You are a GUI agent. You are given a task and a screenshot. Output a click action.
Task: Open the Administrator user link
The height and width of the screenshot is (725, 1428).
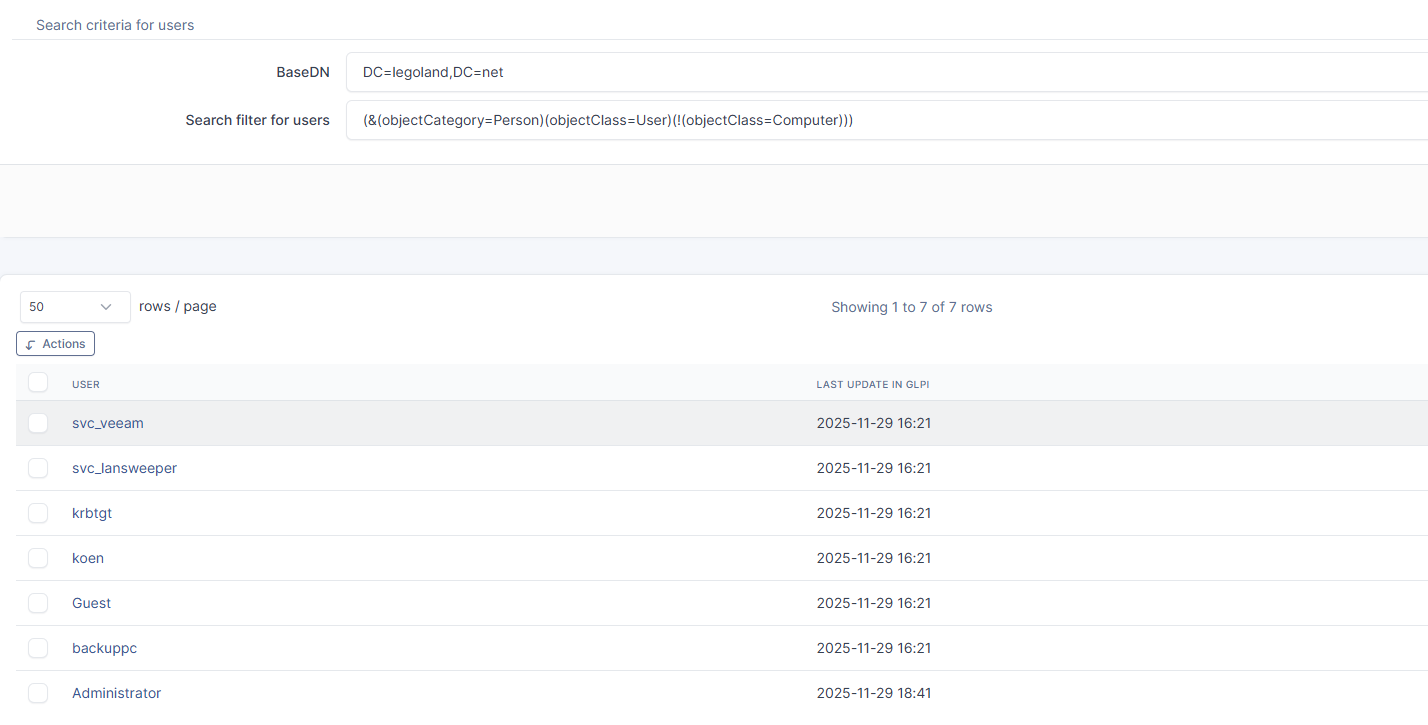116,693
